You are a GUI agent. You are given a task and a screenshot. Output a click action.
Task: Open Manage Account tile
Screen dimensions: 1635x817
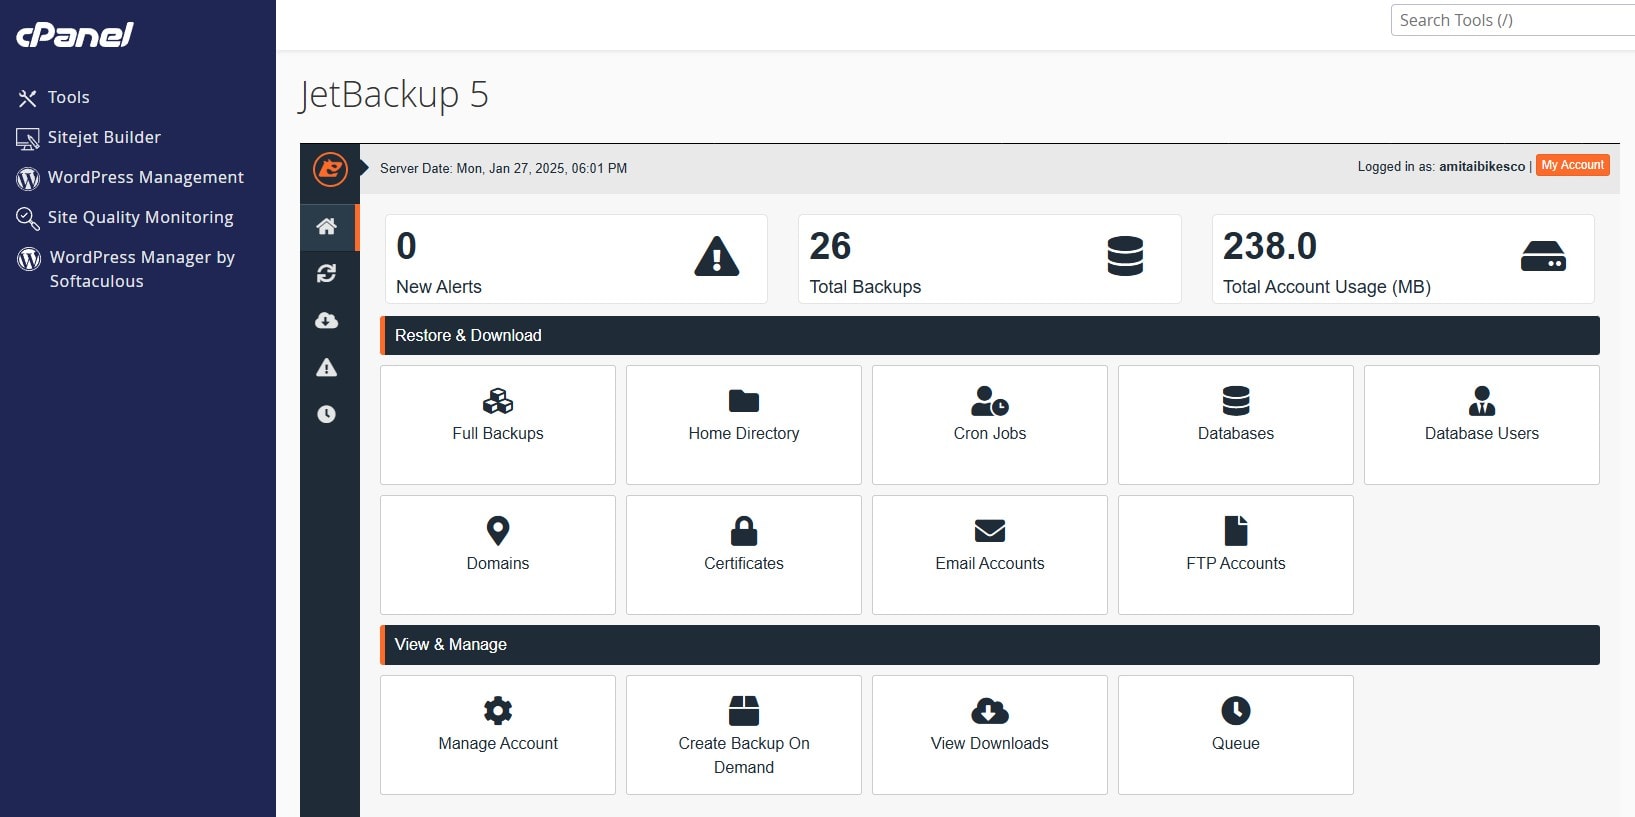[498, 735]
